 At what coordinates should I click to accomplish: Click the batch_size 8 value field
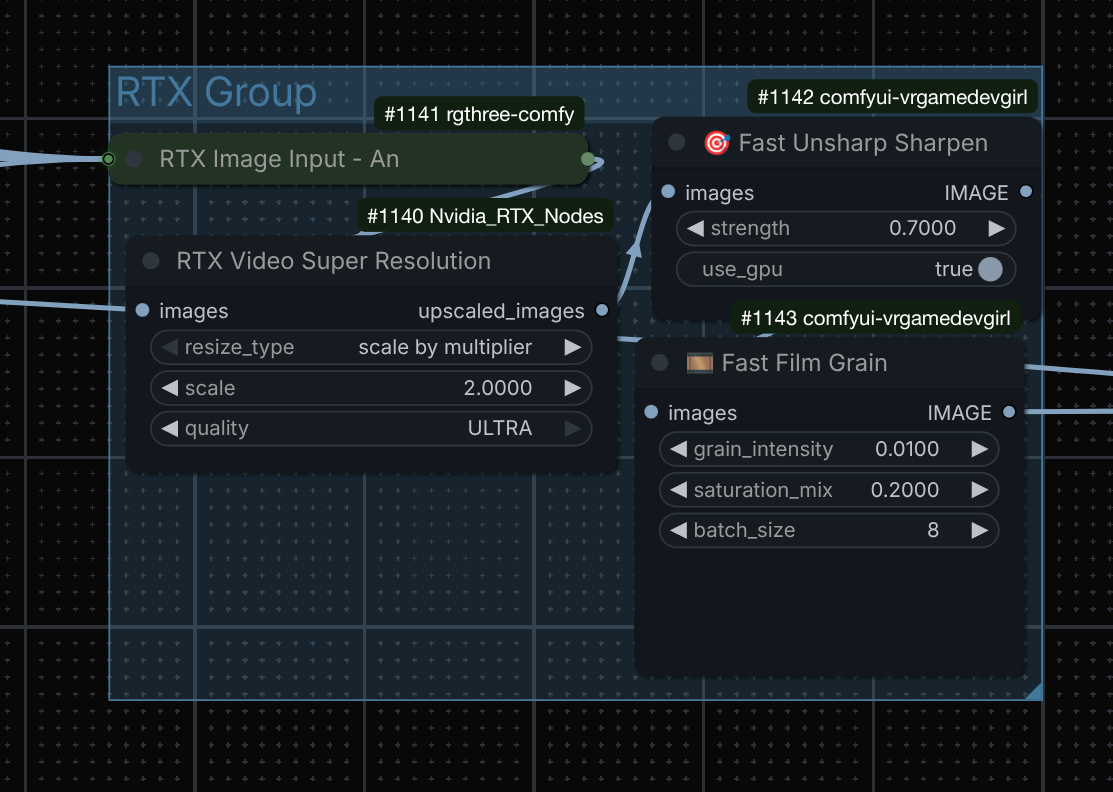[x=829, y=530]
